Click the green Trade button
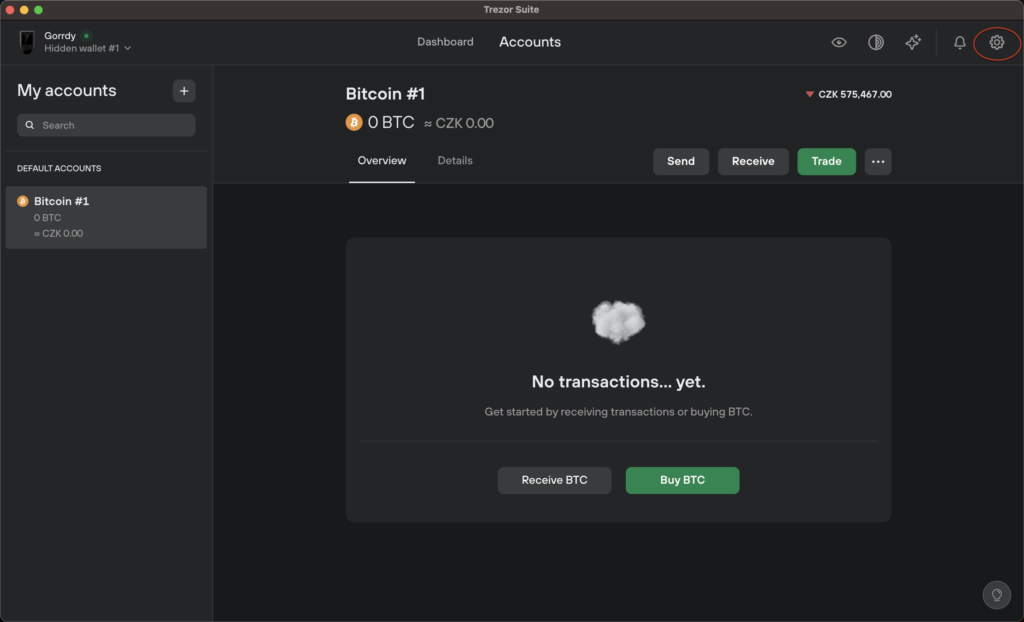This screenshot has width=1024, height=622. tap(827, 161)
